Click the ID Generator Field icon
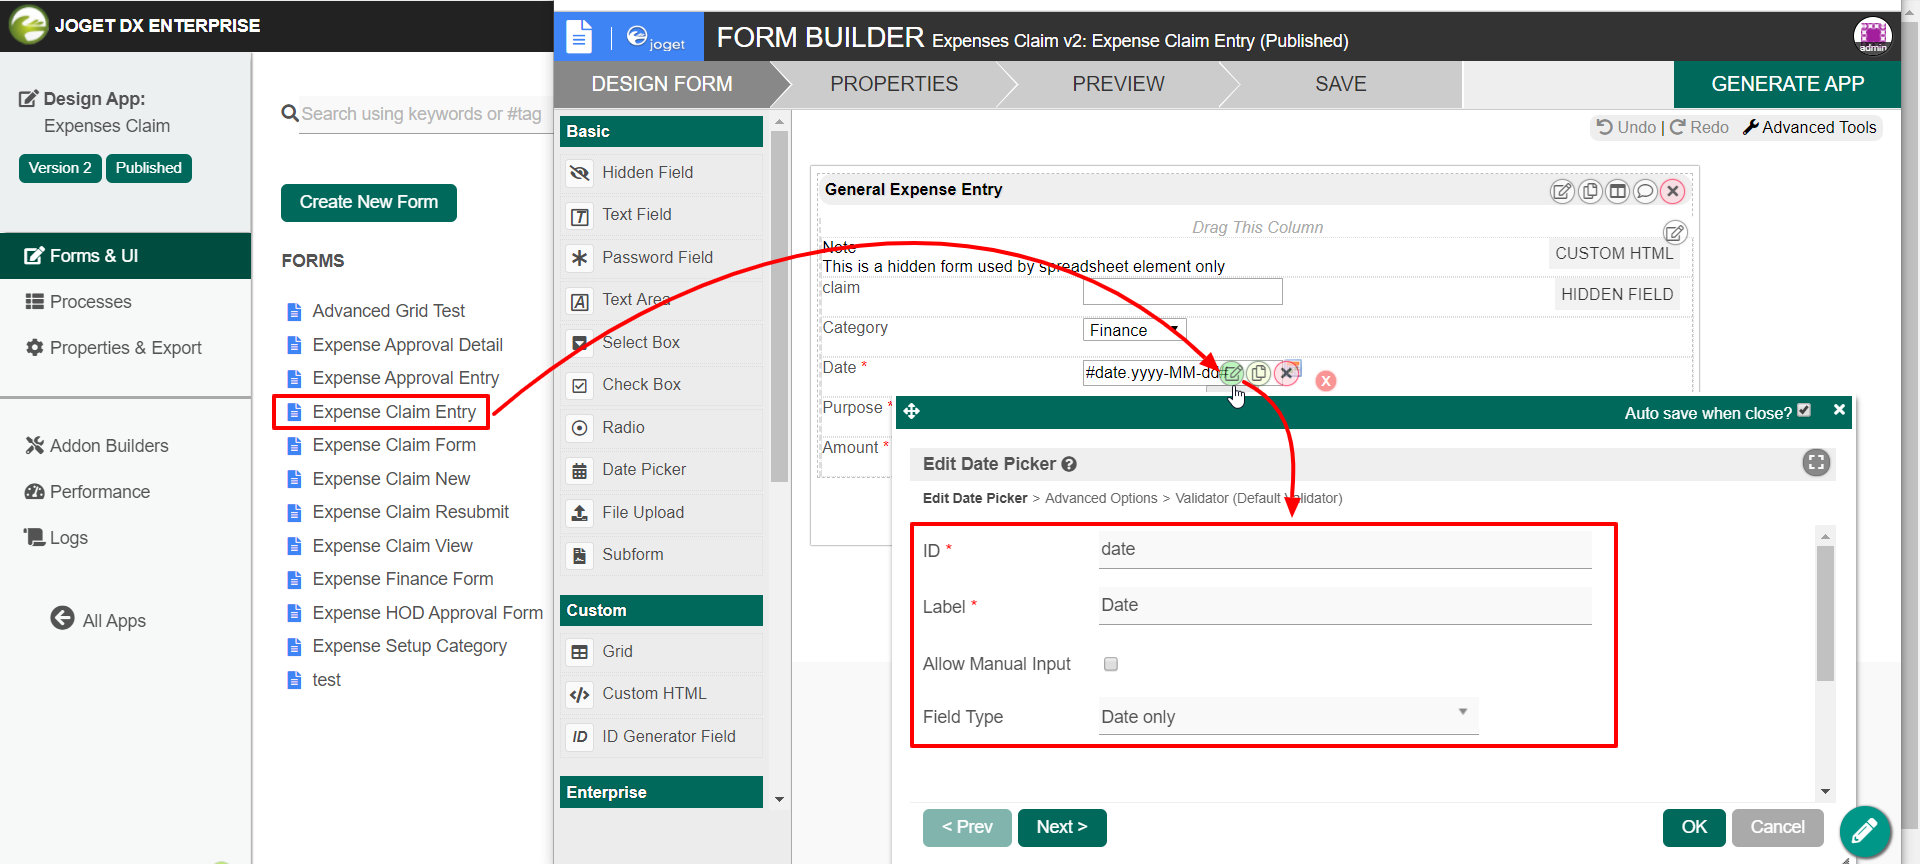This screenshot has width=1920, height=864. [x=579, y=737]
